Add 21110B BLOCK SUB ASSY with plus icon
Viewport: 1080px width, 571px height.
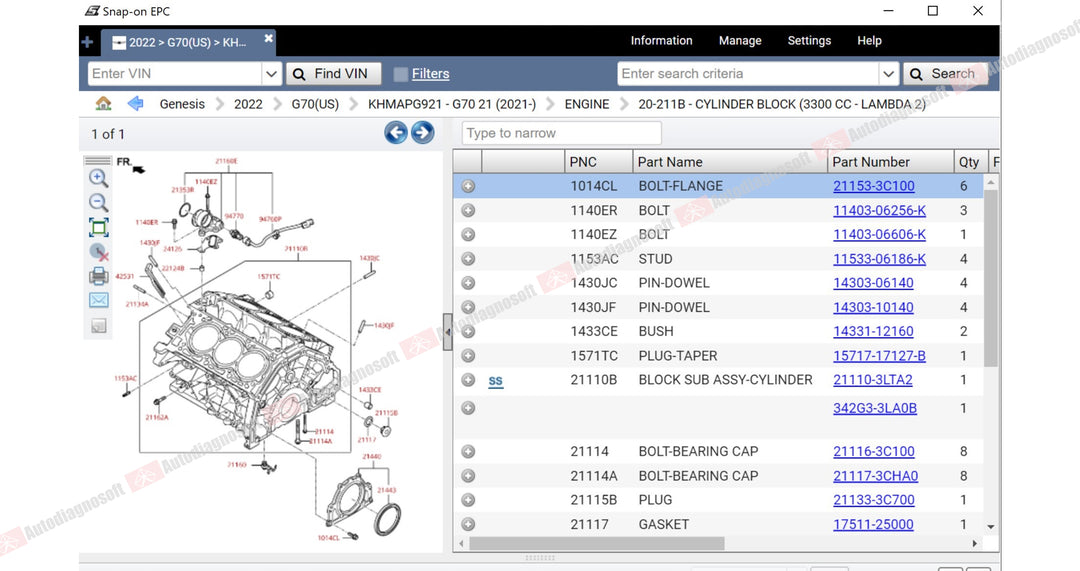point(468,380)
